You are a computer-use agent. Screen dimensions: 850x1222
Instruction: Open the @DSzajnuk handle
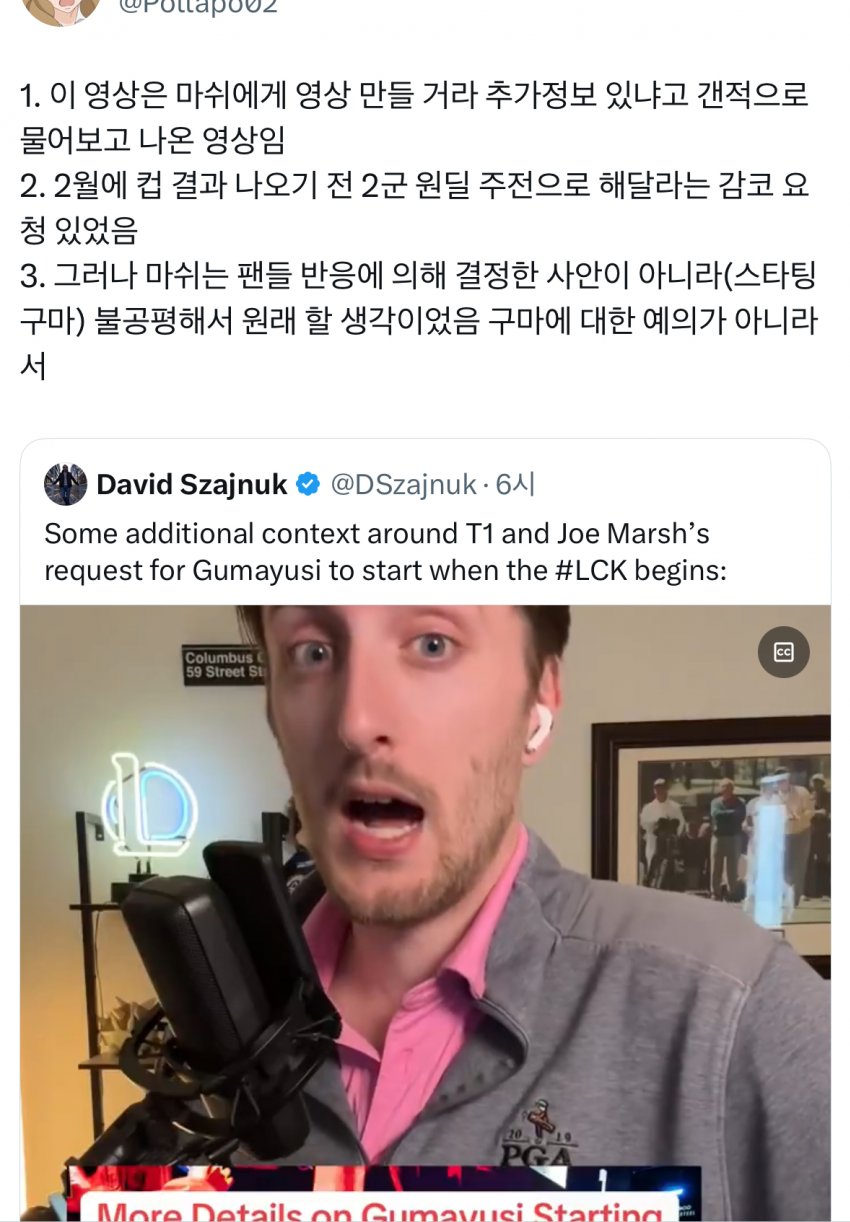[402, 485]
